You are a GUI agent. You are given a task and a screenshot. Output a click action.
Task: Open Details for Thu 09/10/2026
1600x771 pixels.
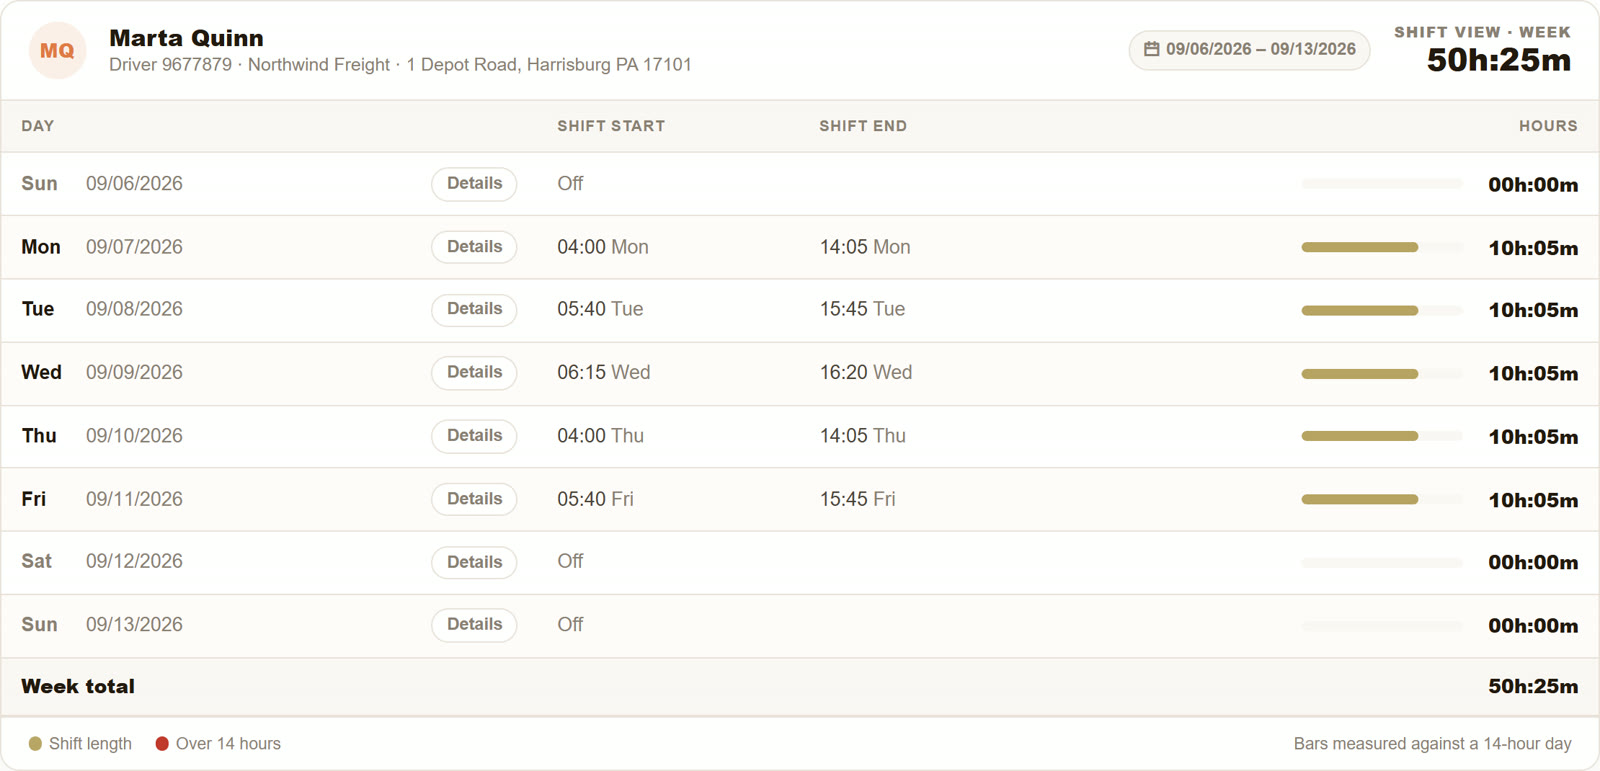pyautogui.click(x=474, y=436)
